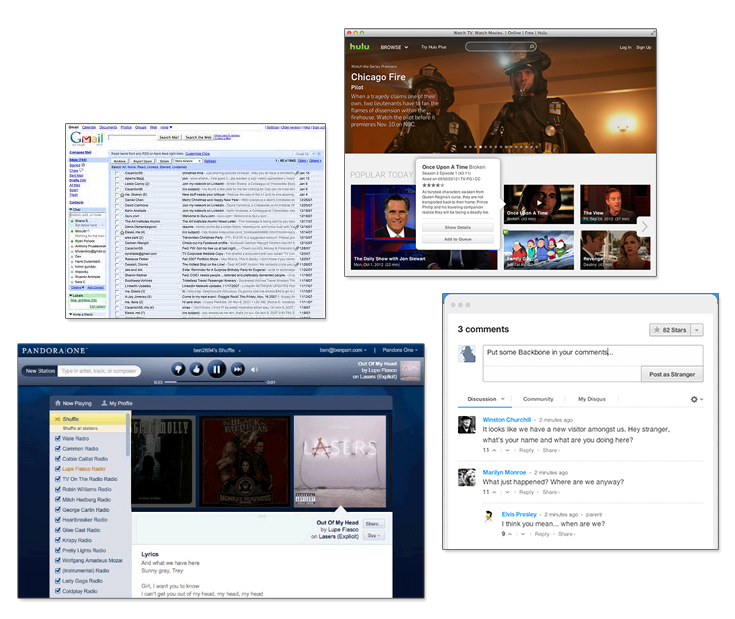Open the Disqus settings gear
Image resolution: width=735 pixels, height=619 pixels.
click(x=694, y=399)
